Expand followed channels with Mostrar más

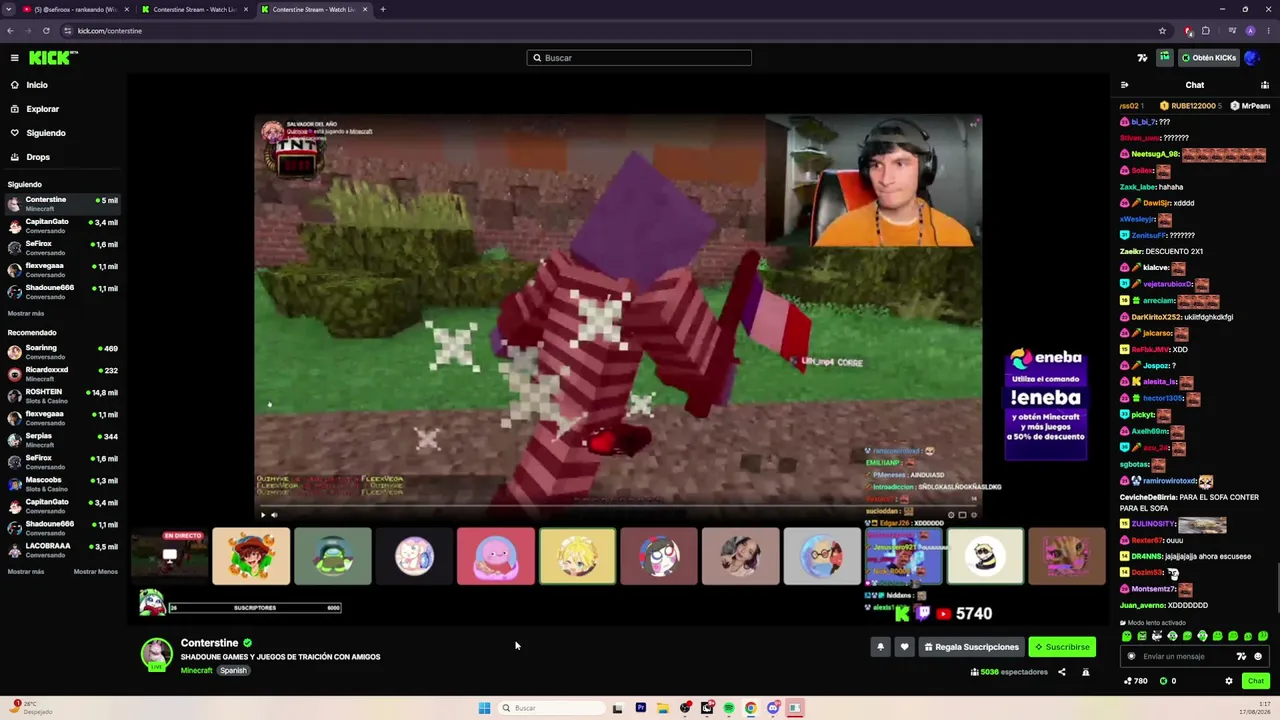pyautogui.click(x=26, y=314)
